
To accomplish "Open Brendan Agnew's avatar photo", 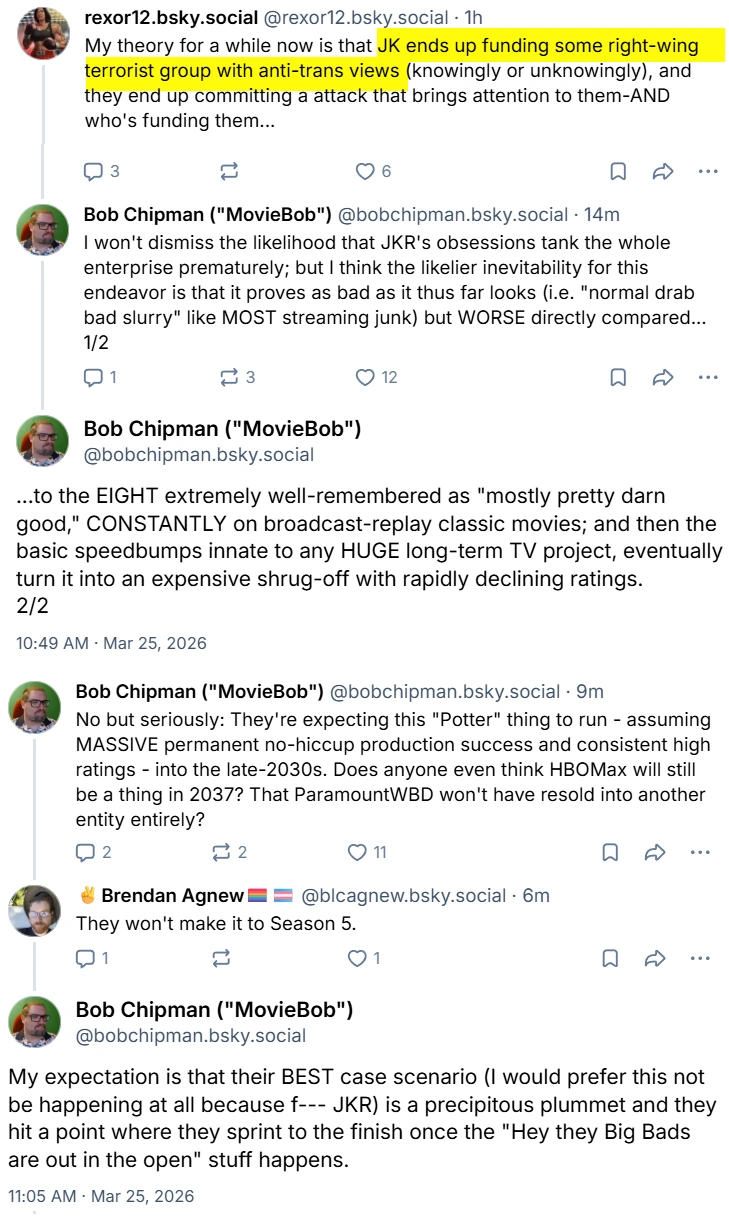I will 34,911.
